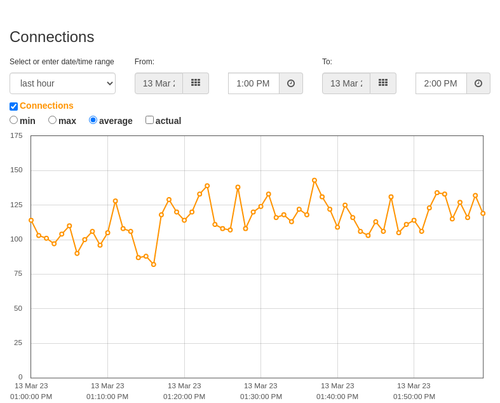This screenshot has height=403, width=500.
Task: Click the orange Connections legend label
Action: [46, 106]
